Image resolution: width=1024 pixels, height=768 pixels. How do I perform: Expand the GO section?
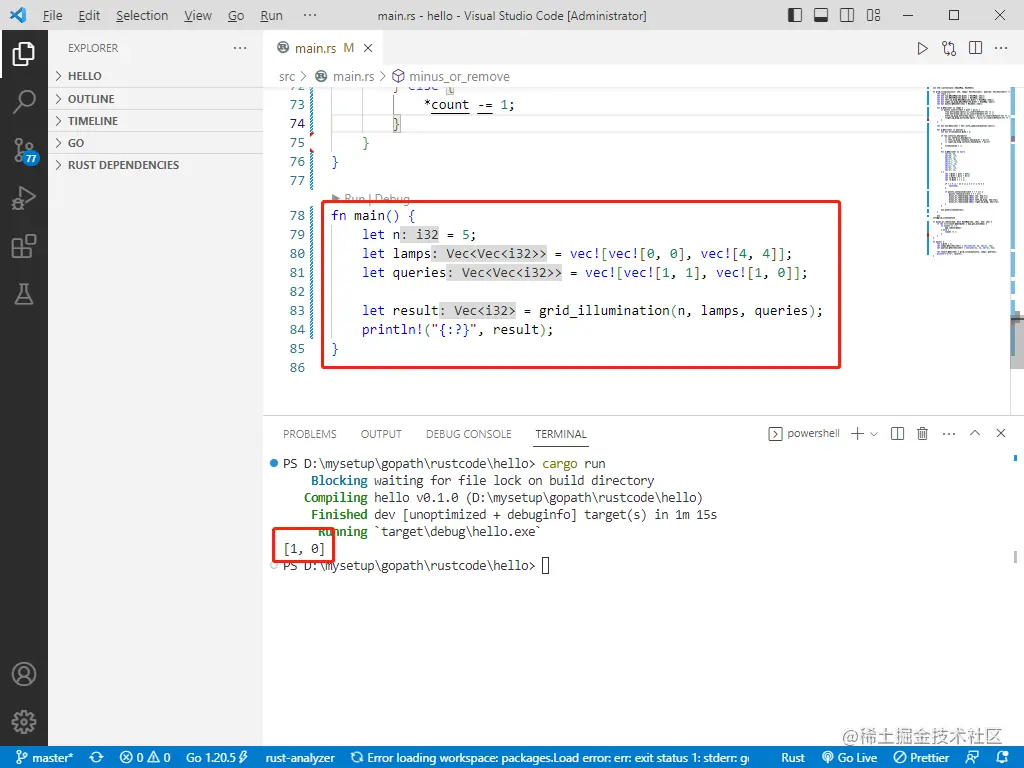click(x=155, y=143)
